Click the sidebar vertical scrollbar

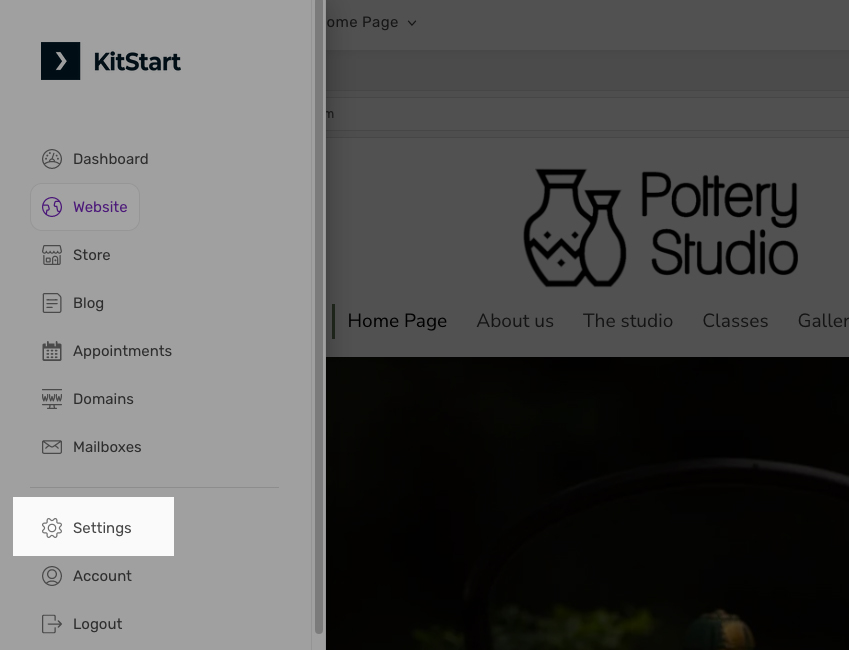tap(319, 317)
